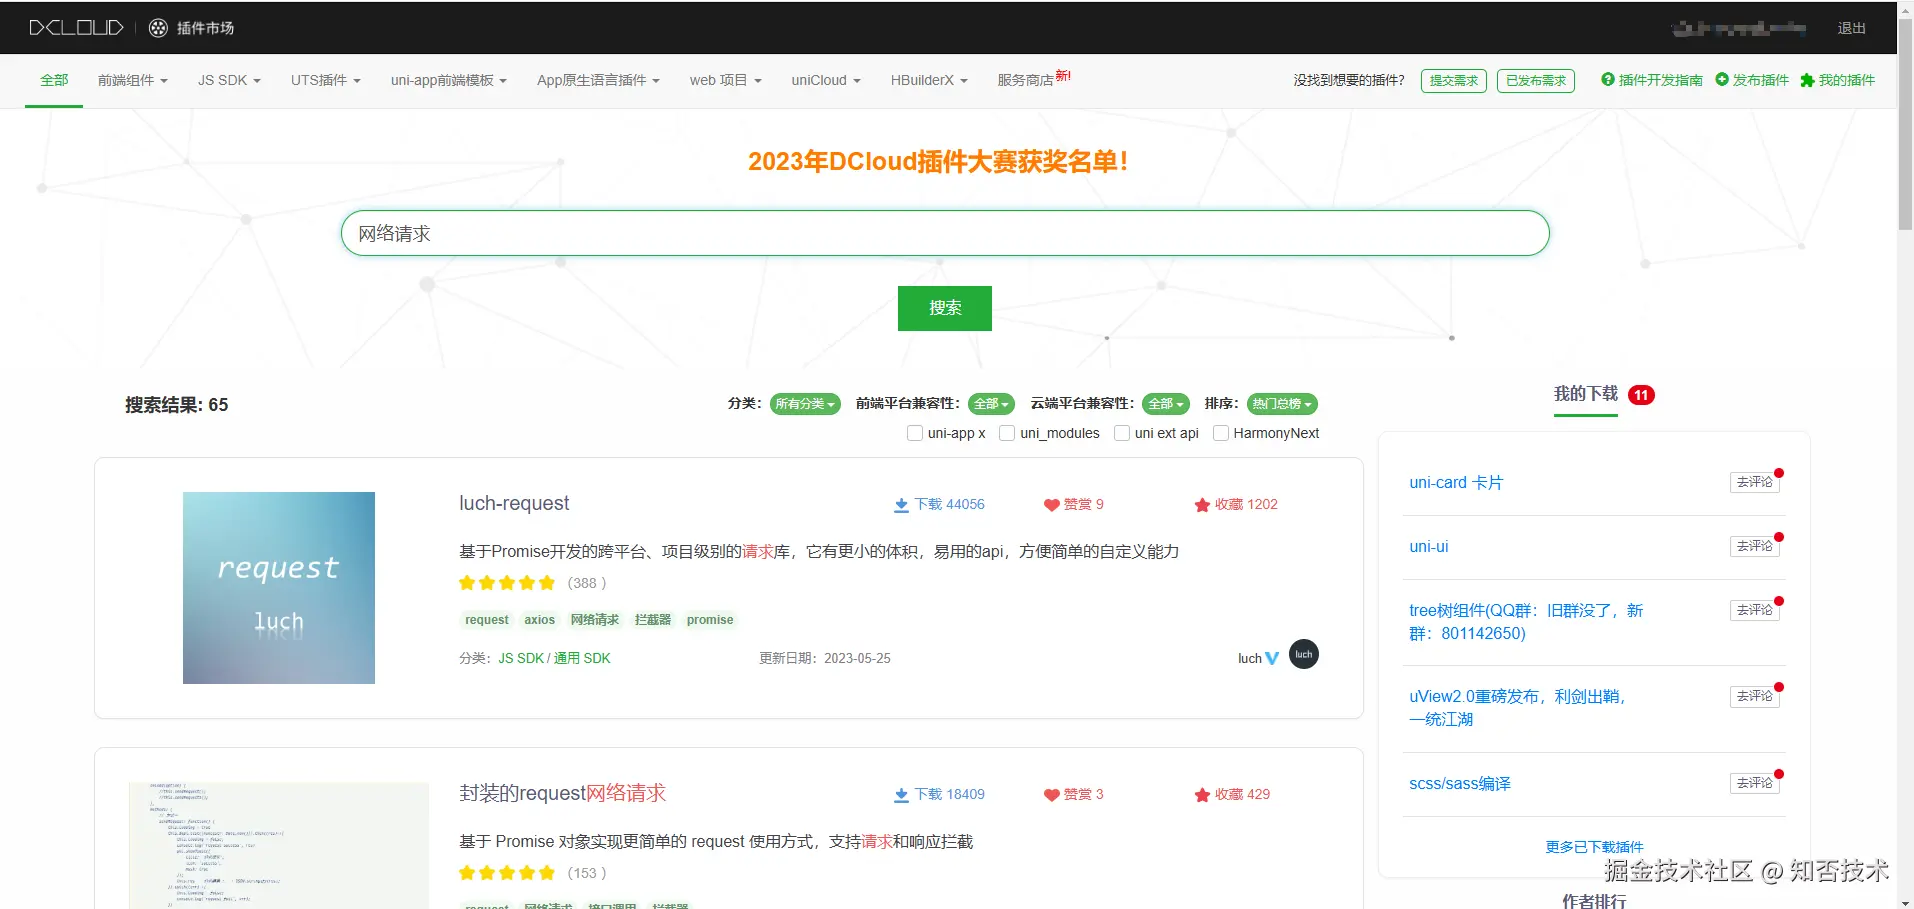The width and height of the screenshot is (1914, 909).
Task: Click 退出 to log out
Action: coord(1852,28)
